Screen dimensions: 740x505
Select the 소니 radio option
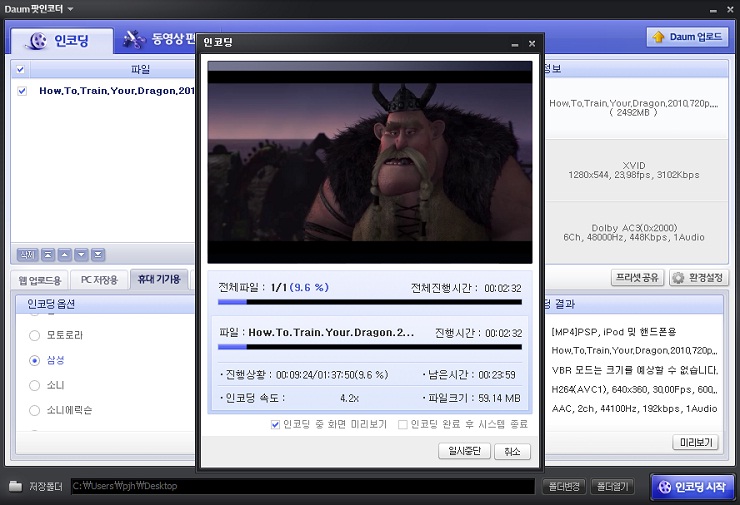coord(34,386)
